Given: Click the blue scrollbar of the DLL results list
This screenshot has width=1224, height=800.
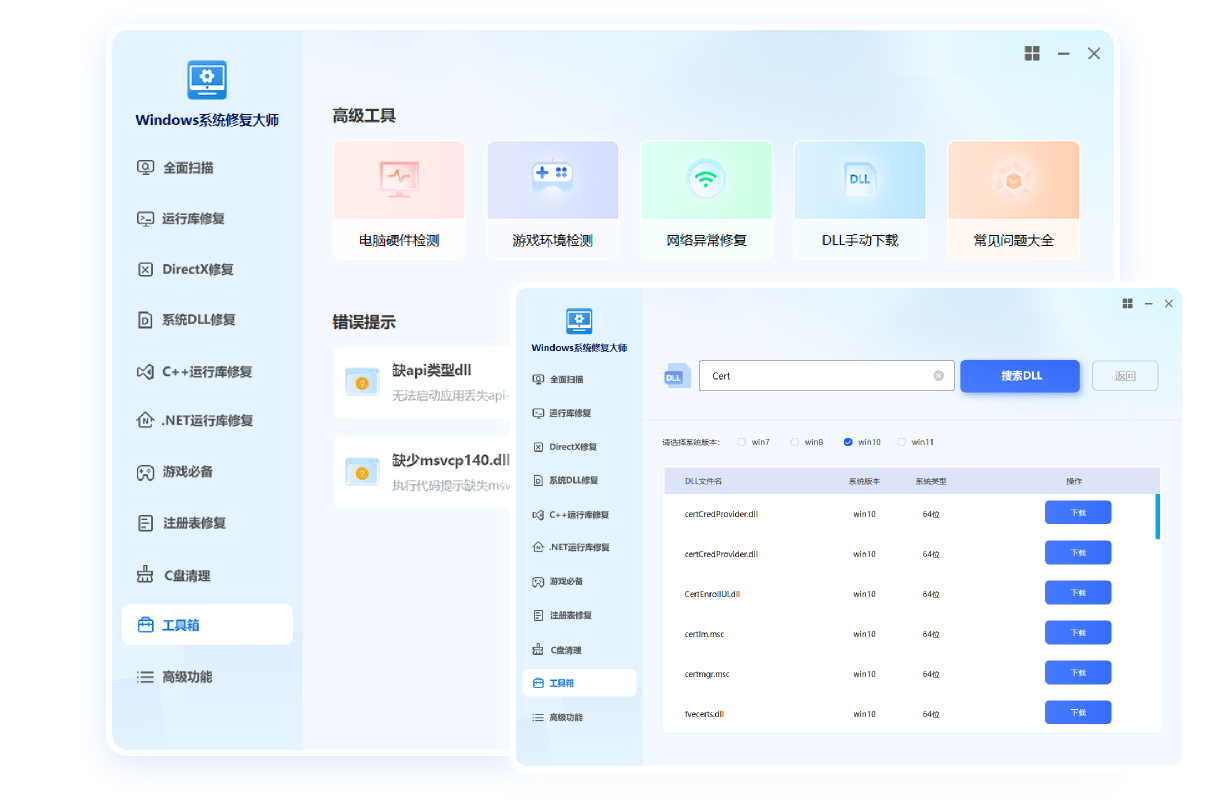Looking at the screenshot, I should tap(1158, 516).
